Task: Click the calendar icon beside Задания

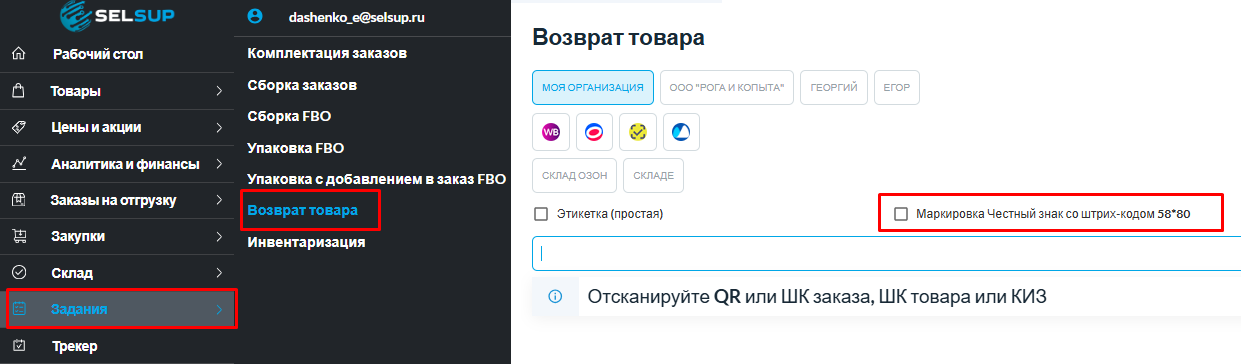Action: [x=20, y=309]
